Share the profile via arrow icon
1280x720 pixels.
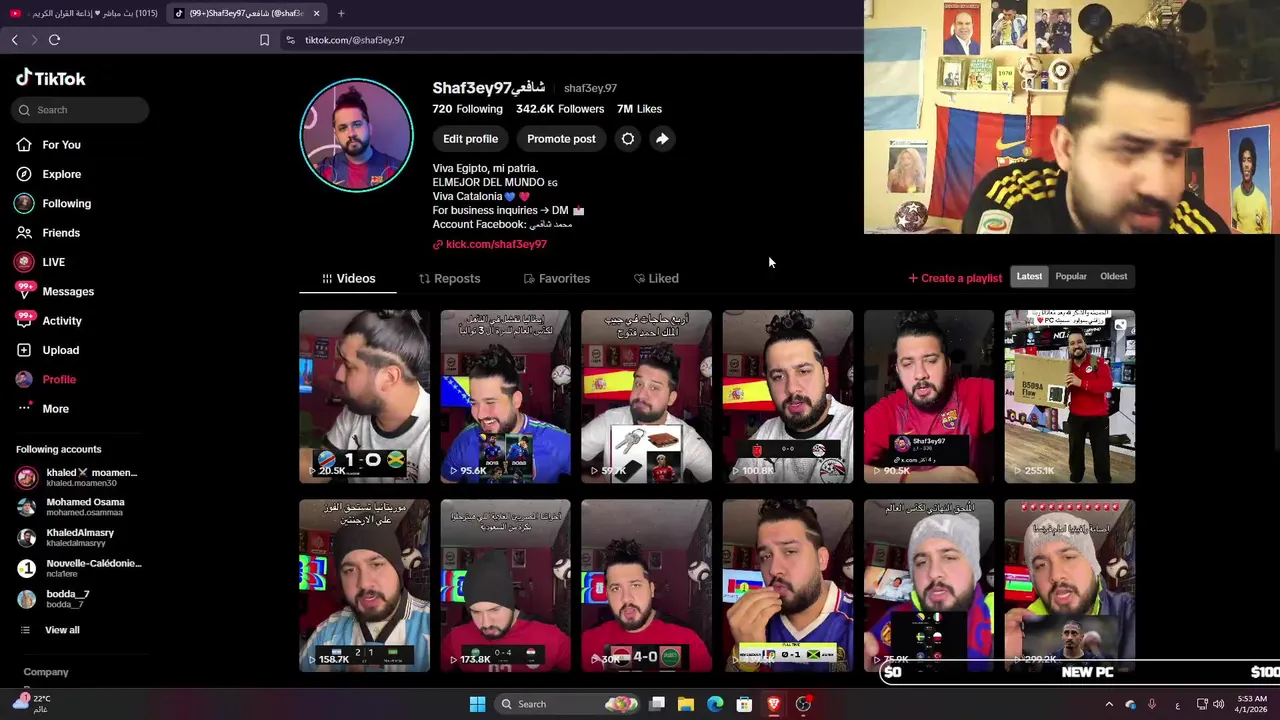pos(662,139)
